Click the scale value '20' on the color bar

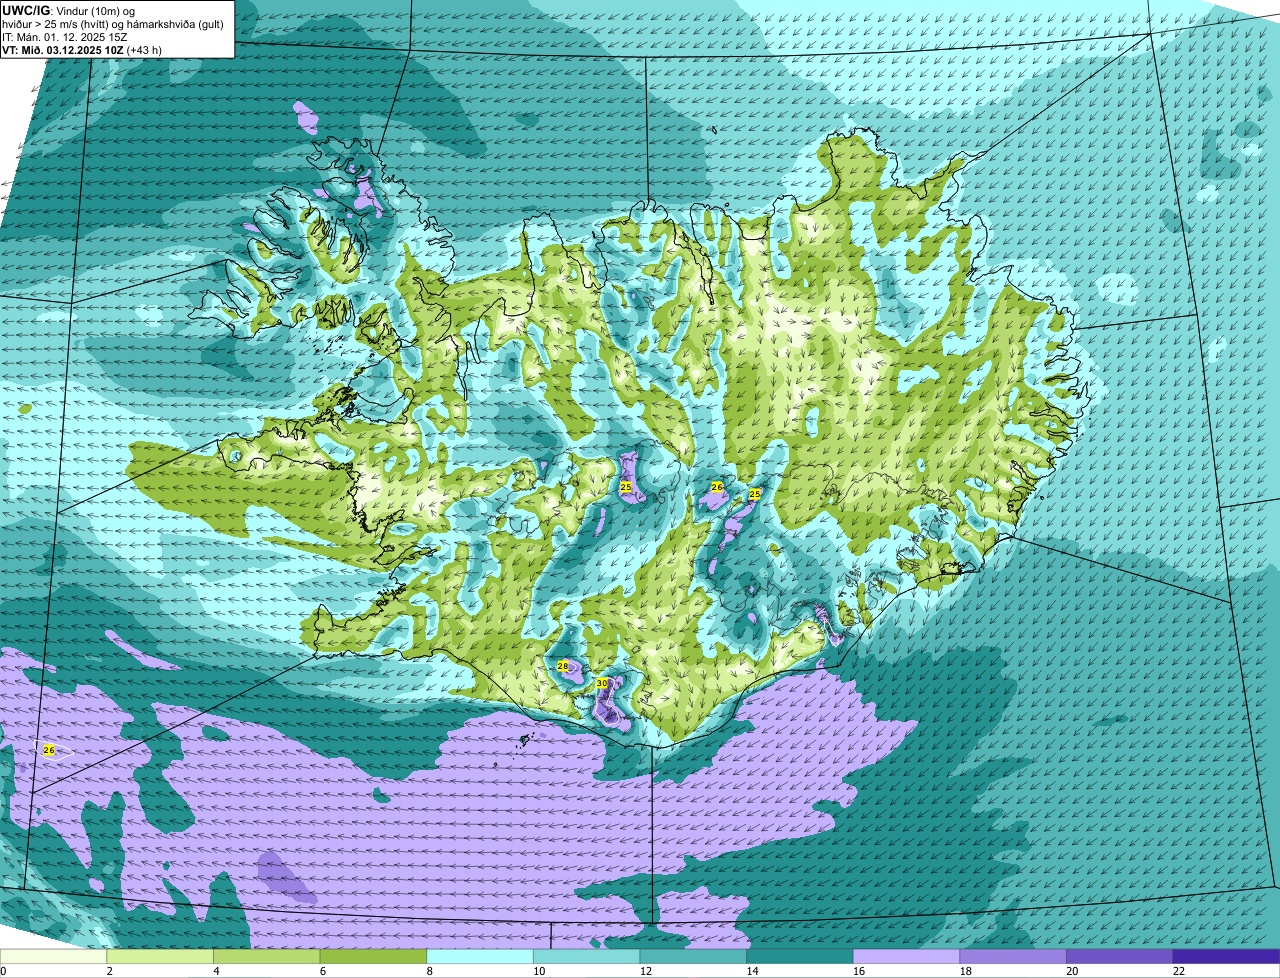tap(1072, 971)
